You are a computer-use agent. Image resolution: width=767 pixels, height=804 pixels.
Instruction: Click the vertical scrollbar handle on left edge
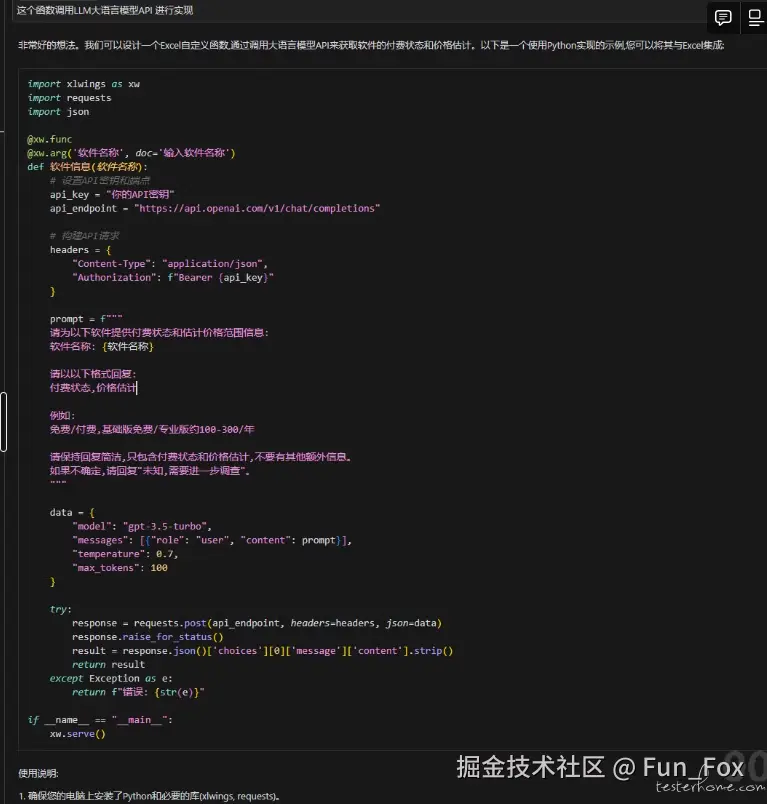pos(4,421)
